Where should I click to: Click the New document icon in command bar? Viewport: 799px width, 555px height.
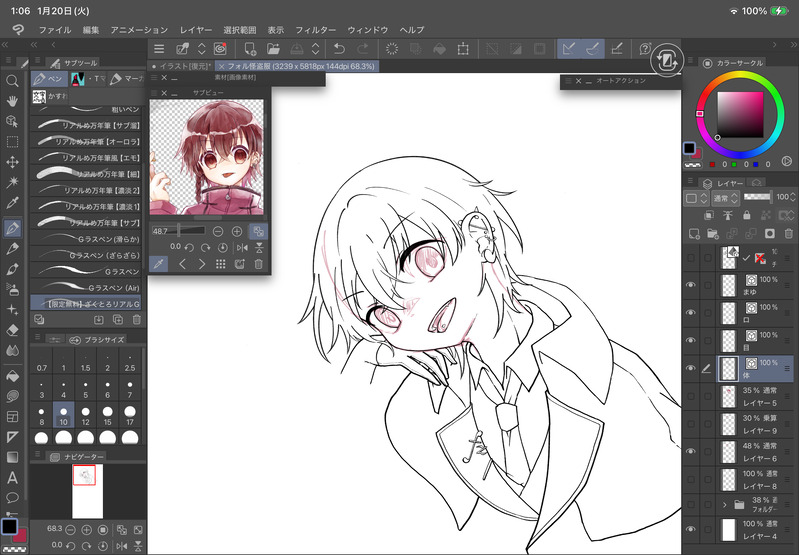(x=250, y=49)
